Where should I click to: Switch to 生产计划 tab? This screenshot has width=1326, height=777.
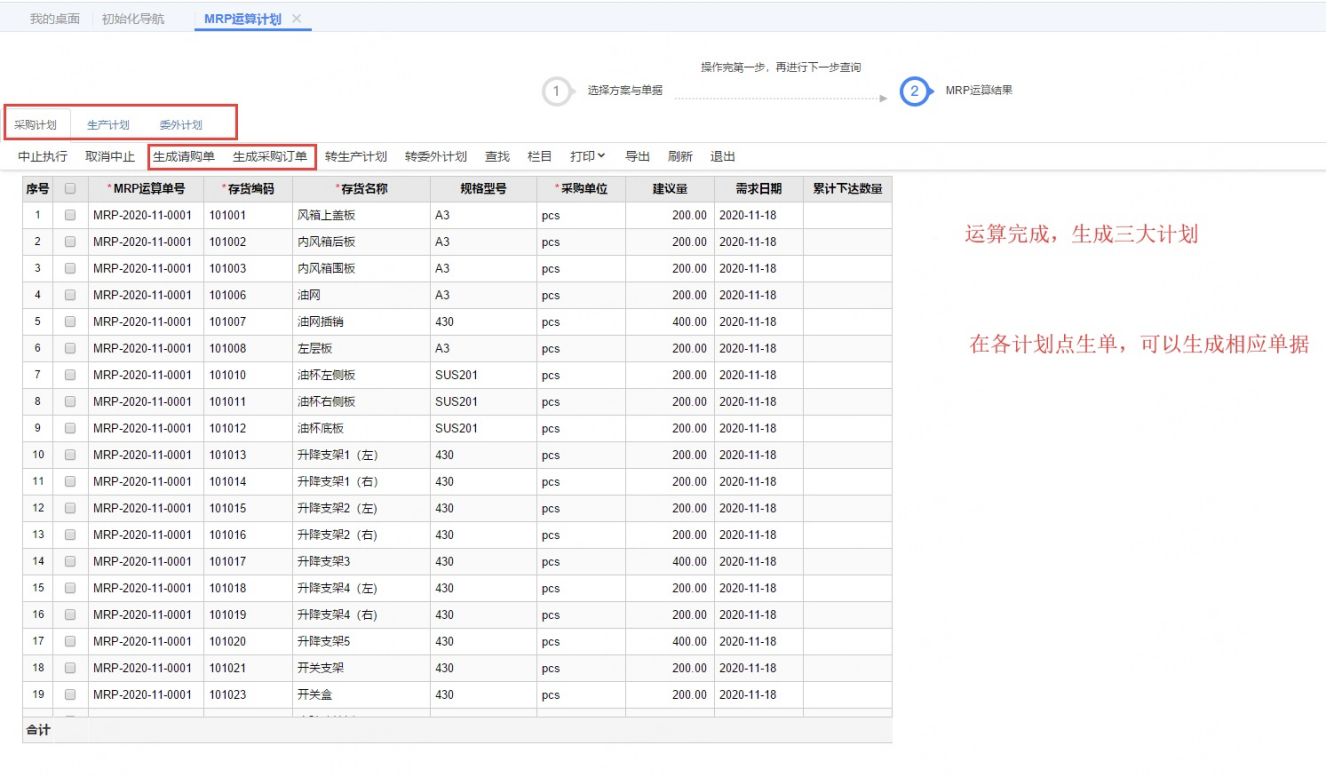[x=108, y=125]
